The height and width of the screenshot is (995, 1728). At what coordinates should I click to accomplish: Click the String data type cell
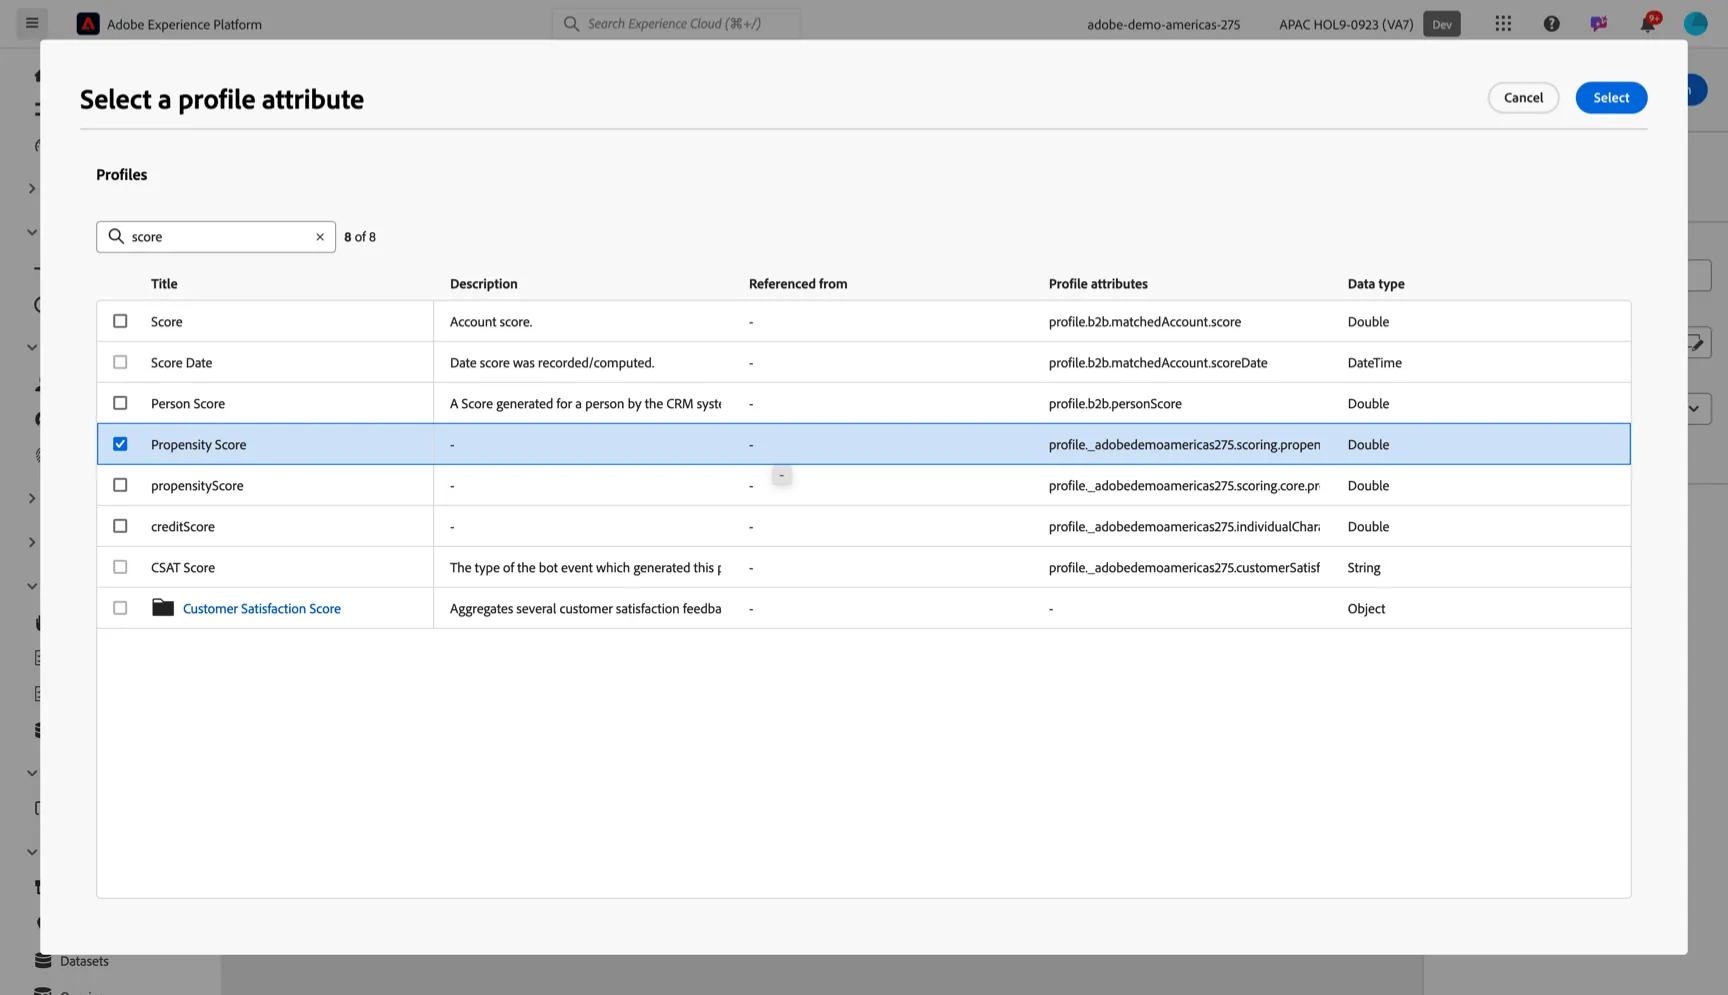click(1364, 568)
